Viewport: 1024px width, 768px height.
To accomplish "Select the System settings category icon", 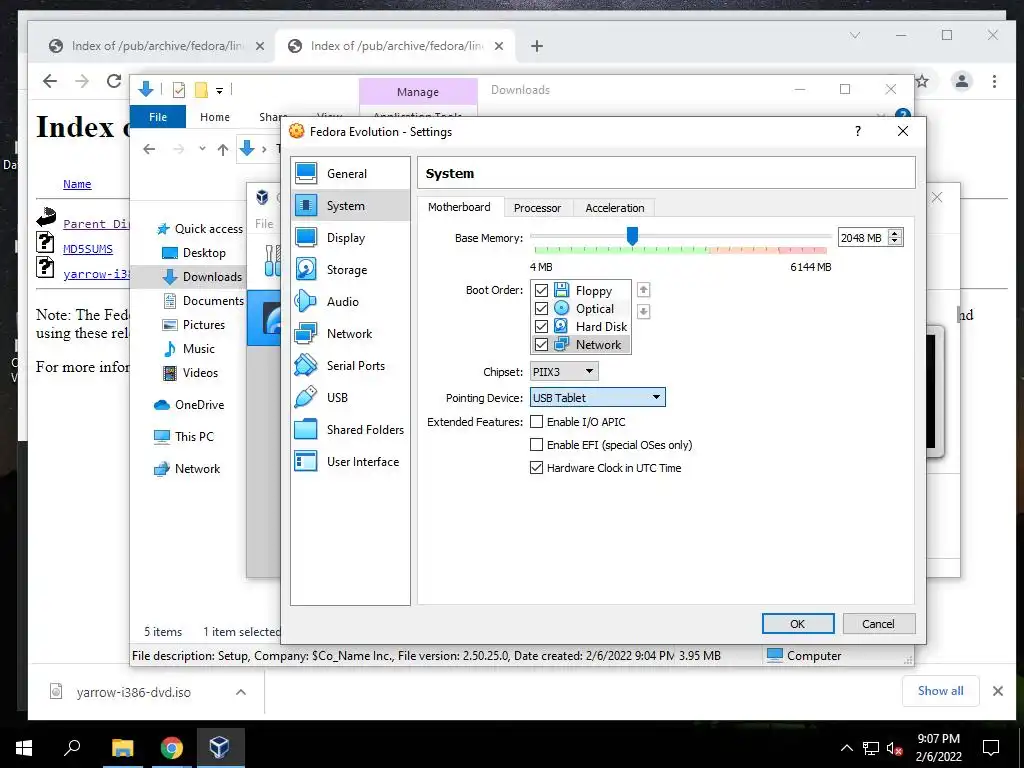I will (x=306, y=206).
